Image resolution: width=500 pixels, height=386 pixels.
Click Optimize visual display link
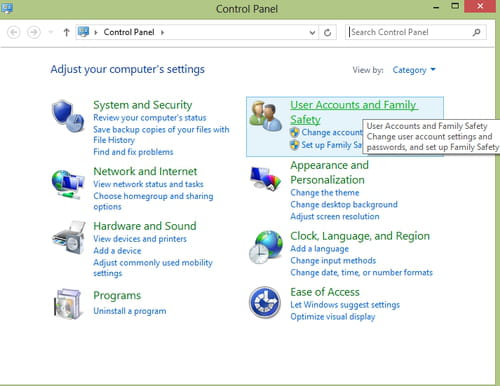[333, 317]
